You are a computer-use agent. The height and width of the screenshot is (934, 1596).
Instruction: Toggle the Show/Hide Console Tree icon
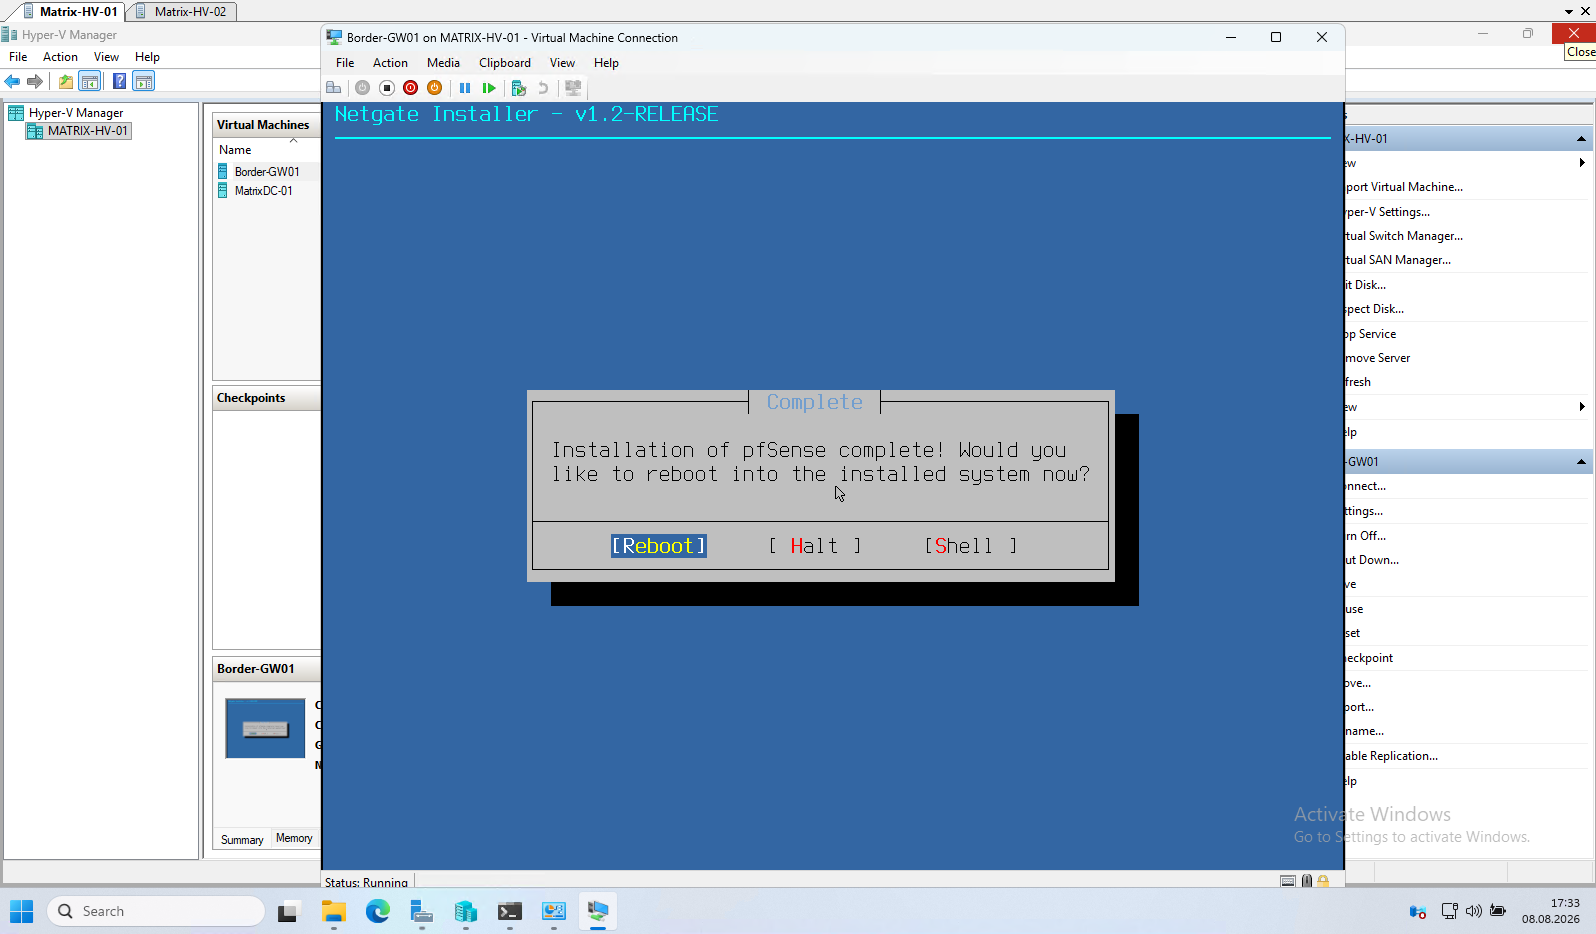point(90,81)
